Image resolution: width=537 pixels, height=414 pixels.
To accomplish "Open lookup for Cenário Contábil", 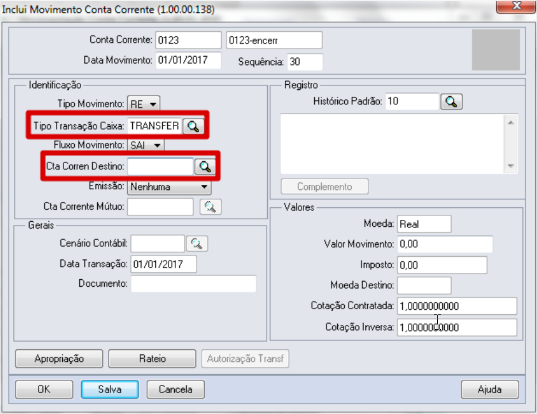I will [x=197, y=243].
